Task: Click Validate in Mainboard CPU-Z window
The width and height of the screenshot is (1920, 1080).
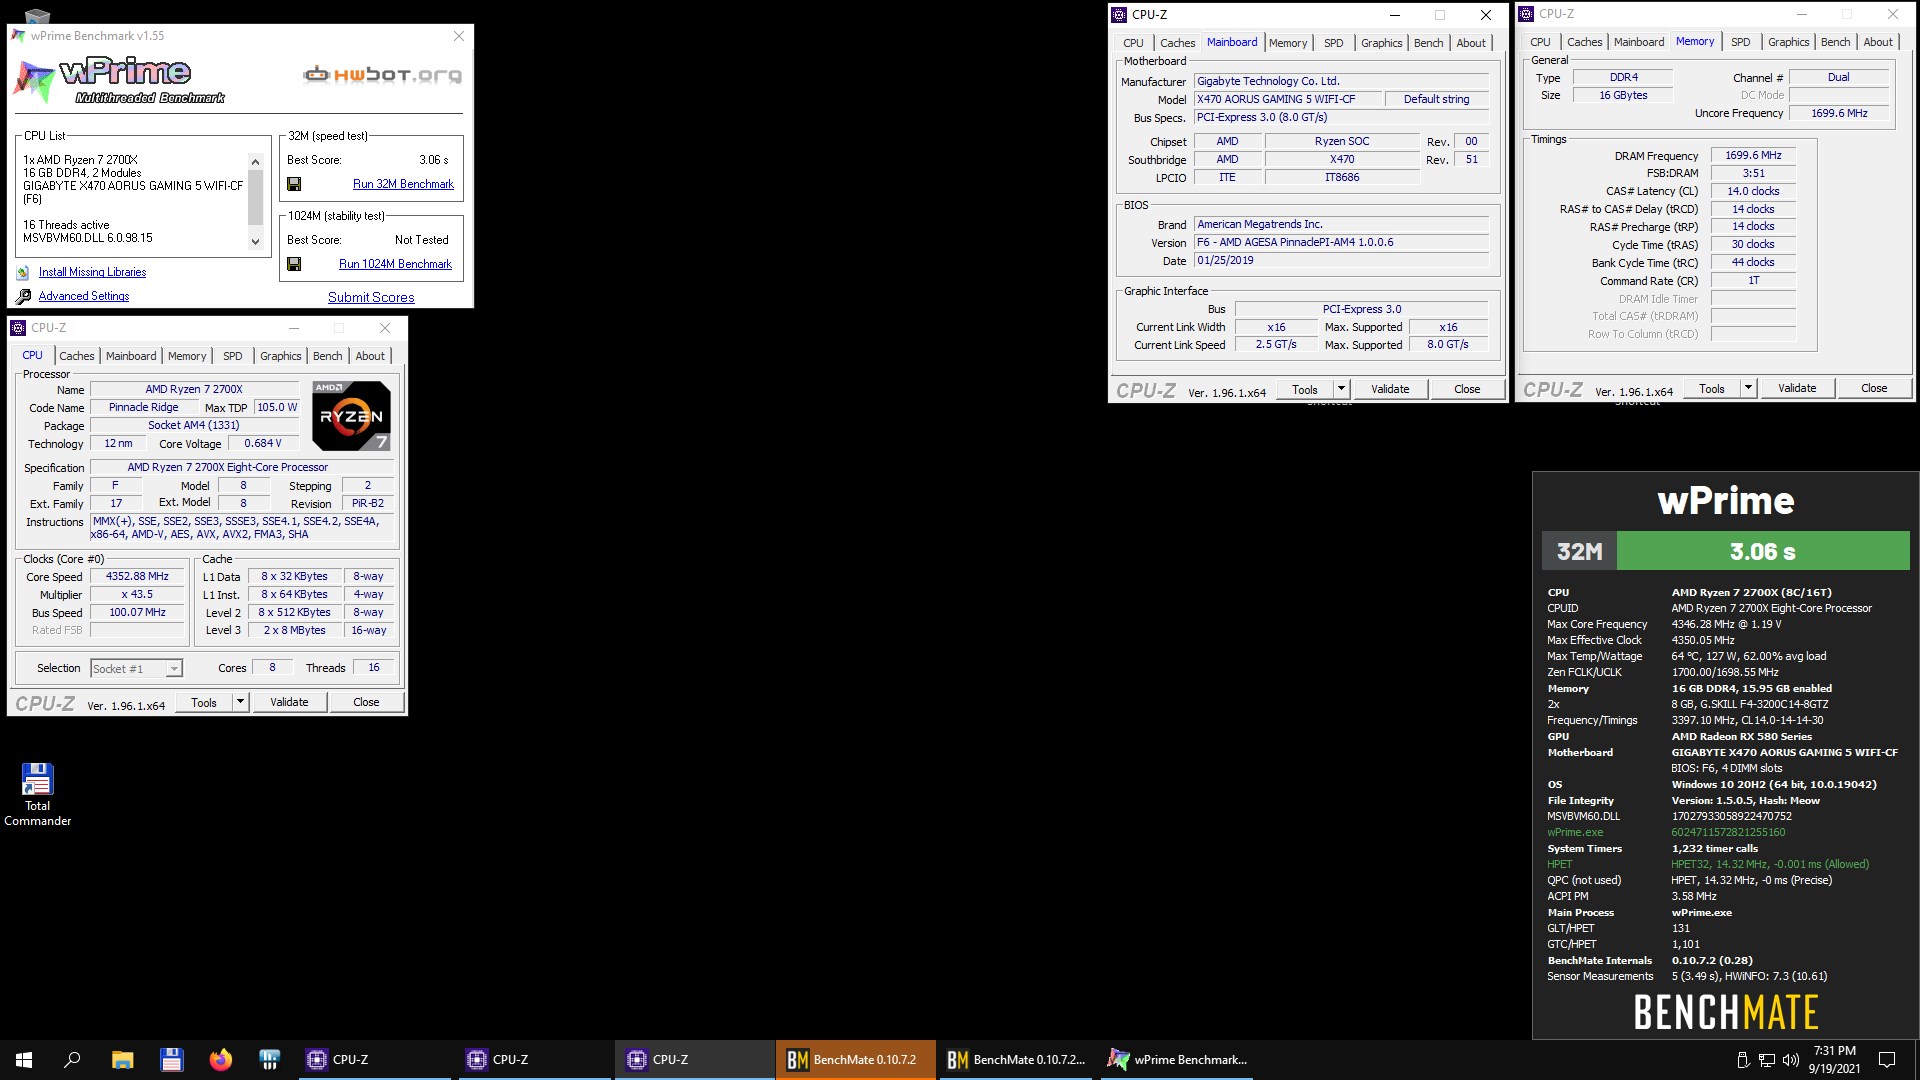Action: (1390, 389)
